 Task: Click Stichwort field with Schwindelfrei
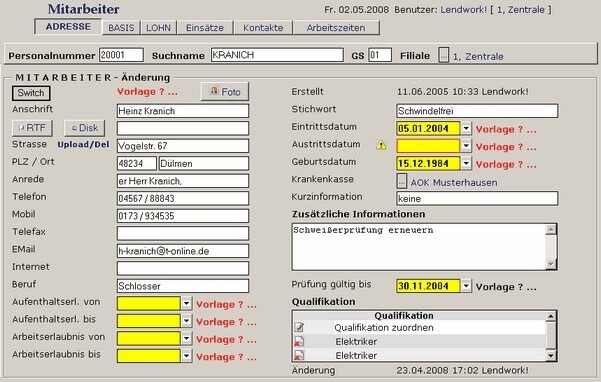click(x=477, y=111)
